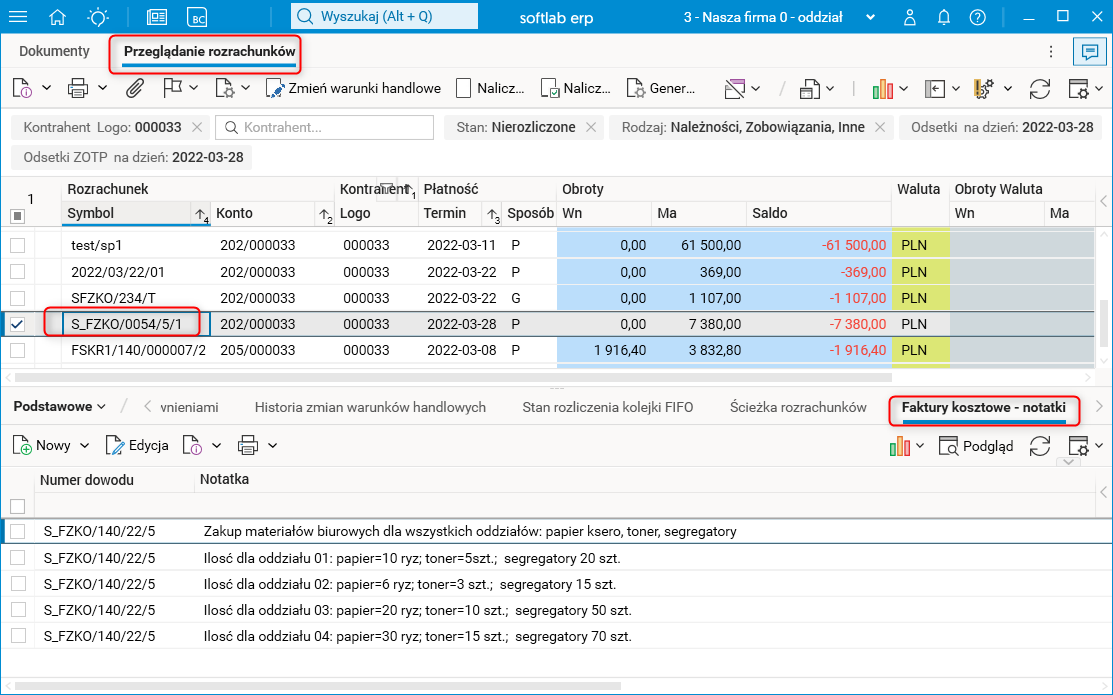Open the company selector dropdown arrow
This screenshot has width=1113, height=695.
[870, 17]
